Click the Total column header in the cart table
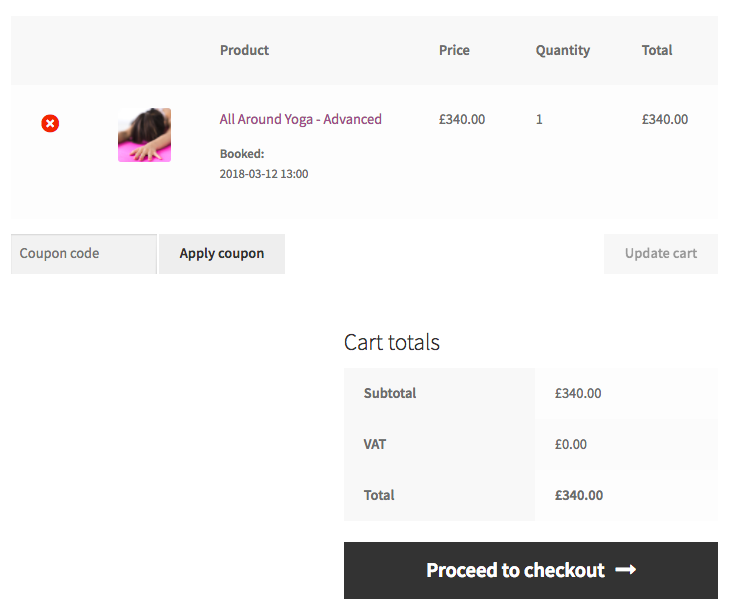Image resolution: width=730 pixels, height=614 pixels. tap(657, 50)
